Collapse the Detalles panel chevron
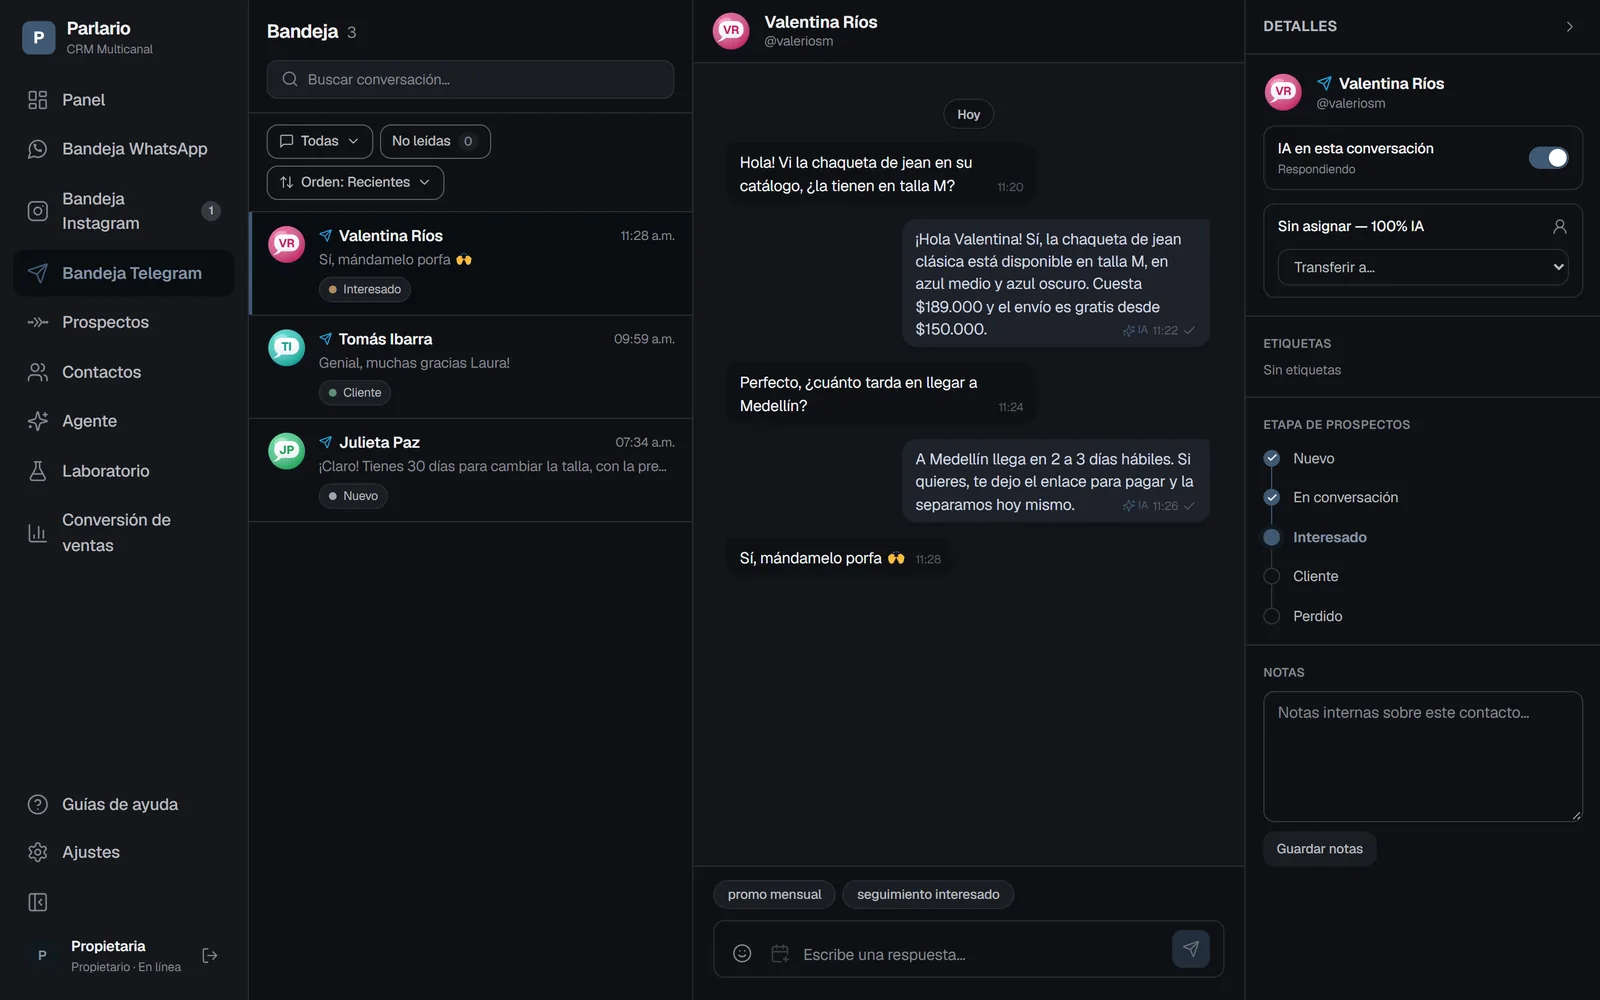Screen dimensions: 1600x1000 pyautogui.click(x=1569, y=27)
